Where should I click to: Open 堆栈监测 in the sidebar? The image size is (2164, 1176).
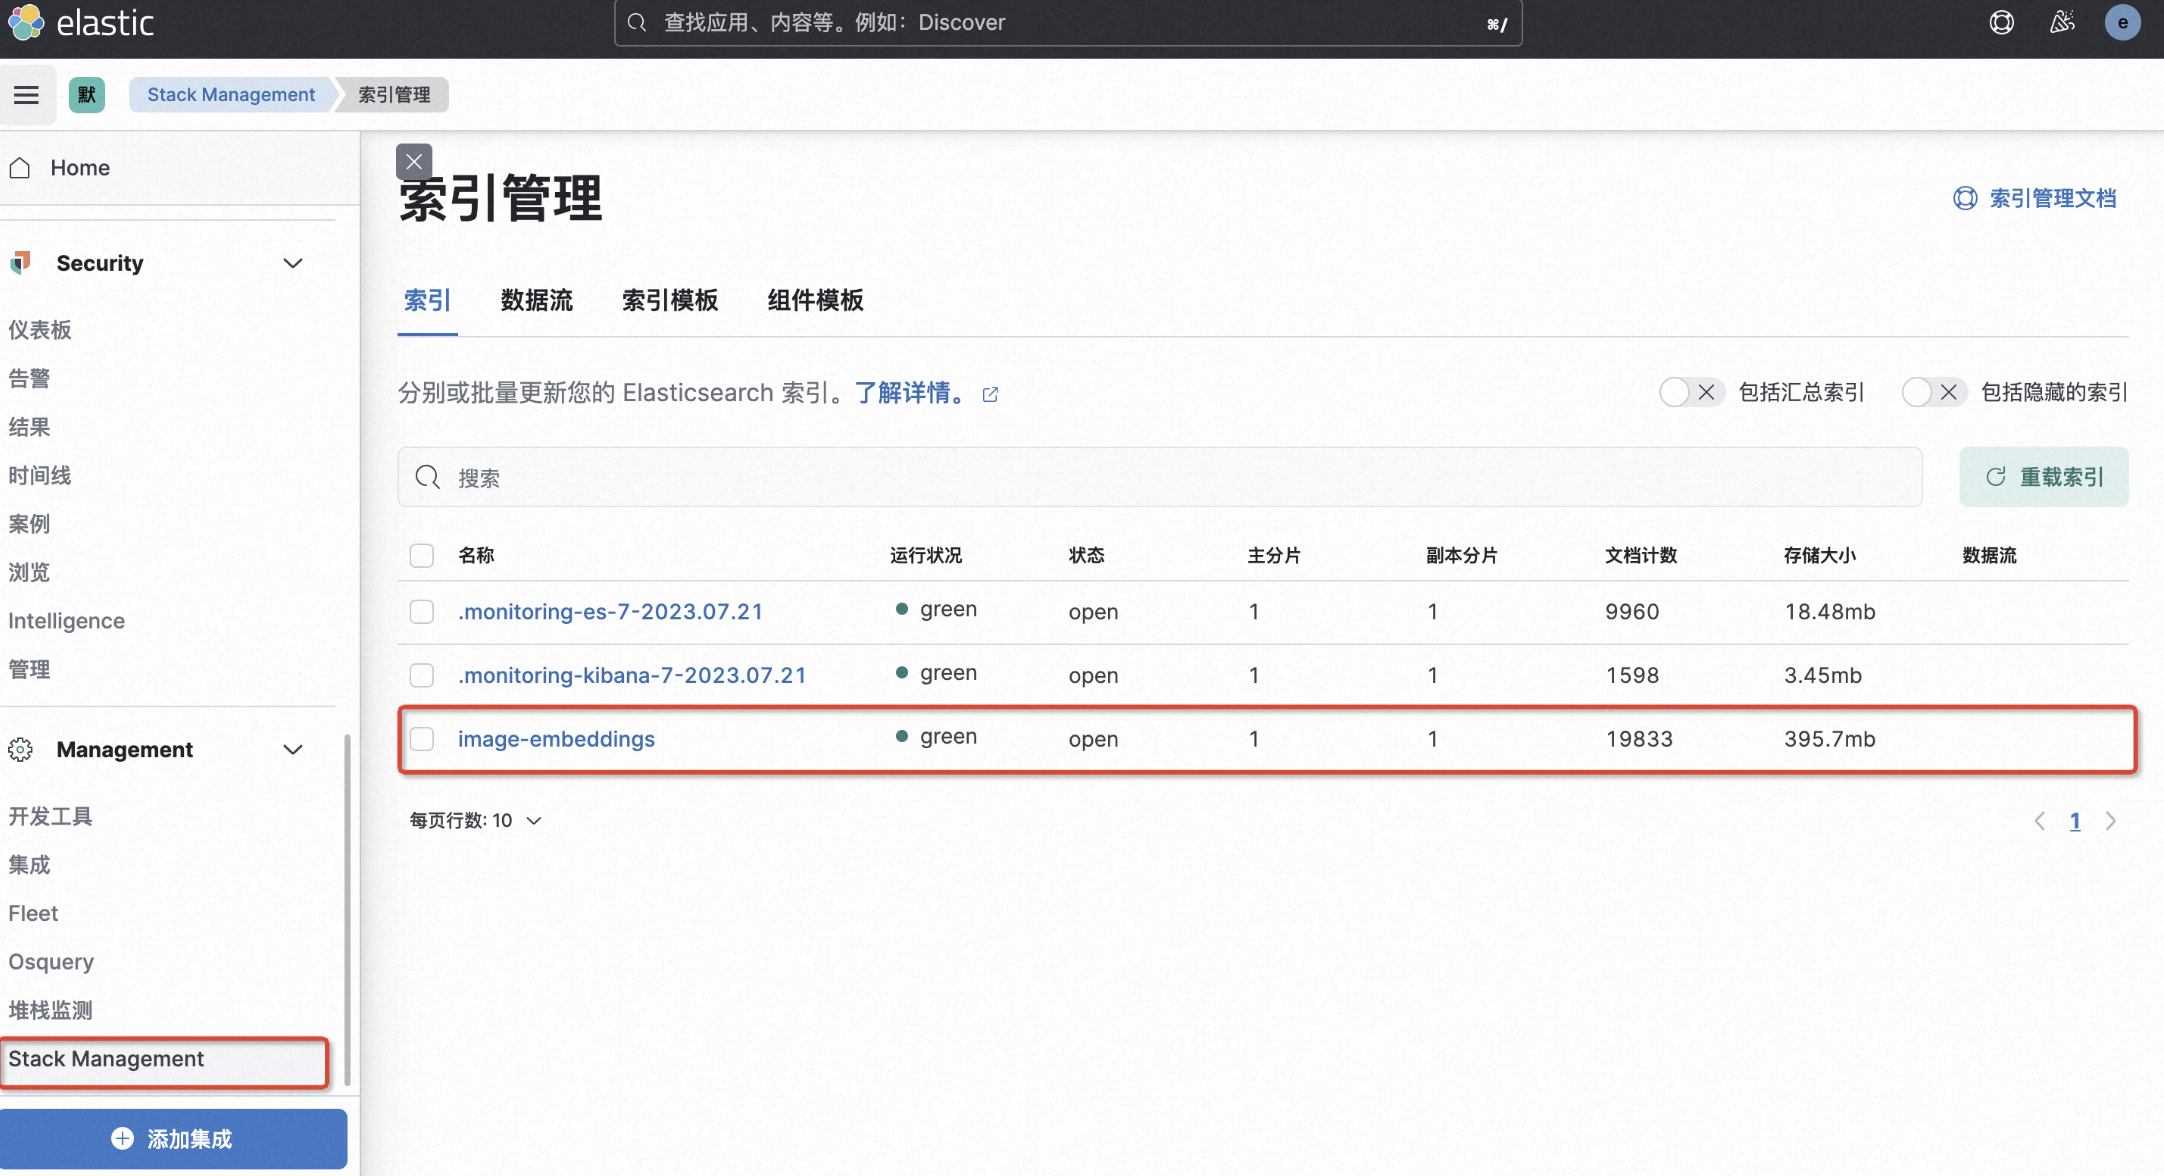point(50,1010)
